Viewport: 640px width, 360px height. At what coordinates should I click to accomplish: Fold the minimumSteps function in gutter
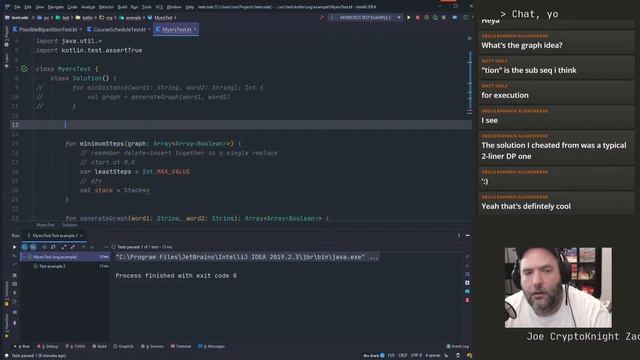click(x=33, y=144)
